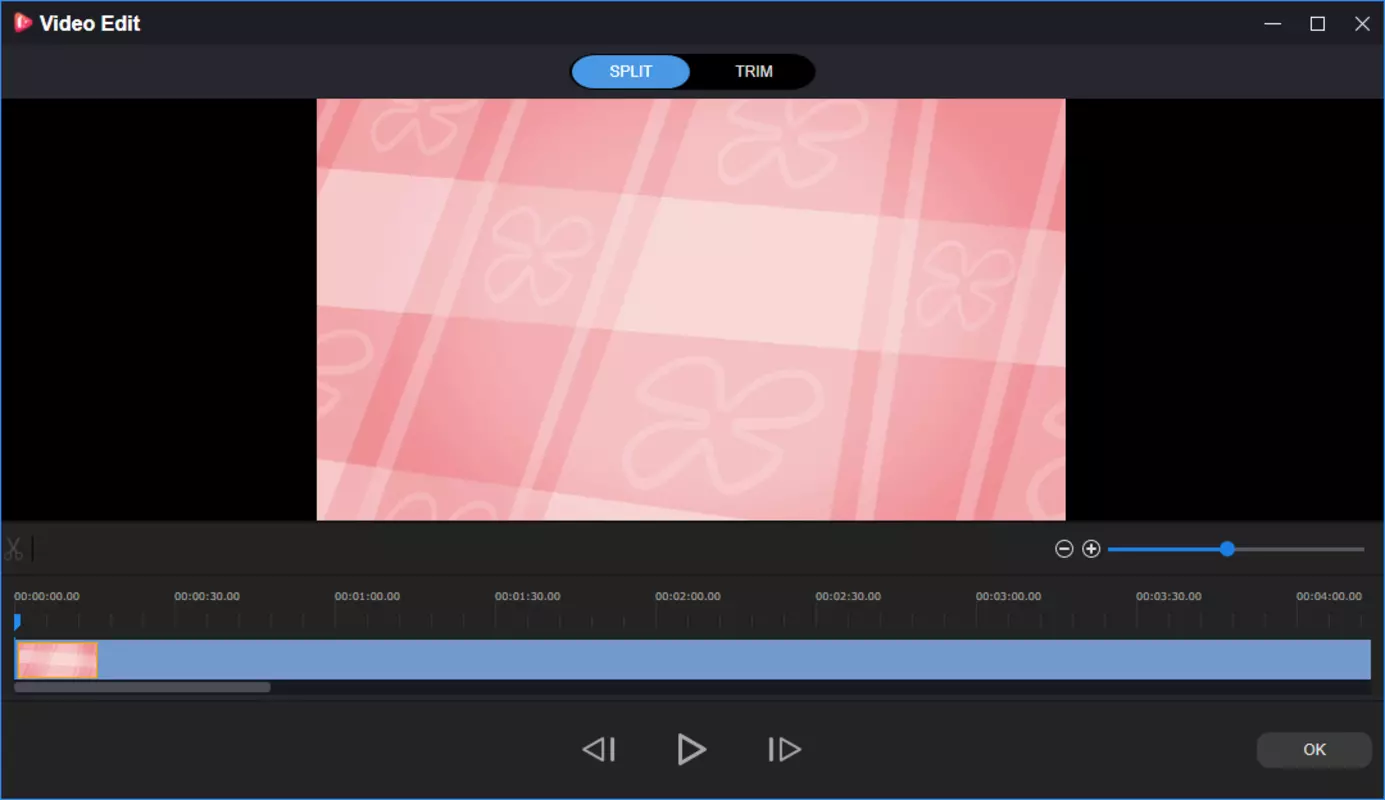Zoom out the timeline with minus icon

point(1064,549)
